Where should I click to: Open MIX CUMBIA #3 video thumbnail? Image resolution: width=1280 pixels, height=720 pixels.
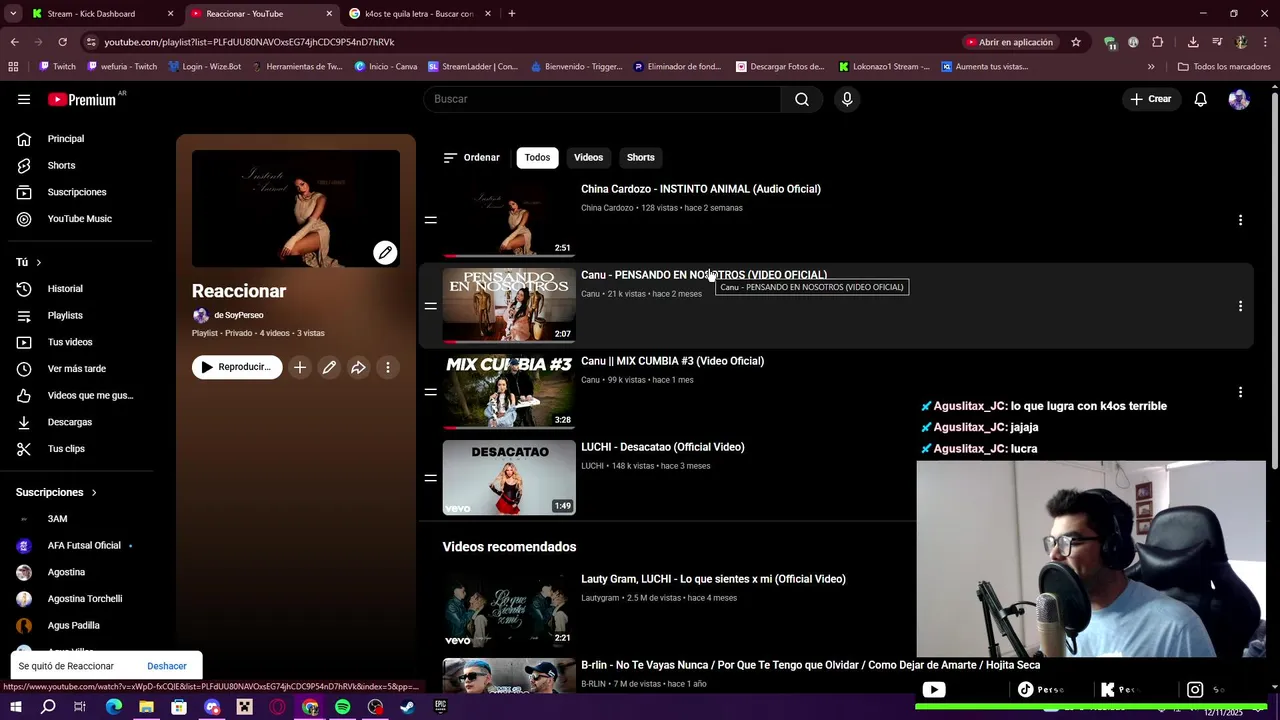coord(509,392)
